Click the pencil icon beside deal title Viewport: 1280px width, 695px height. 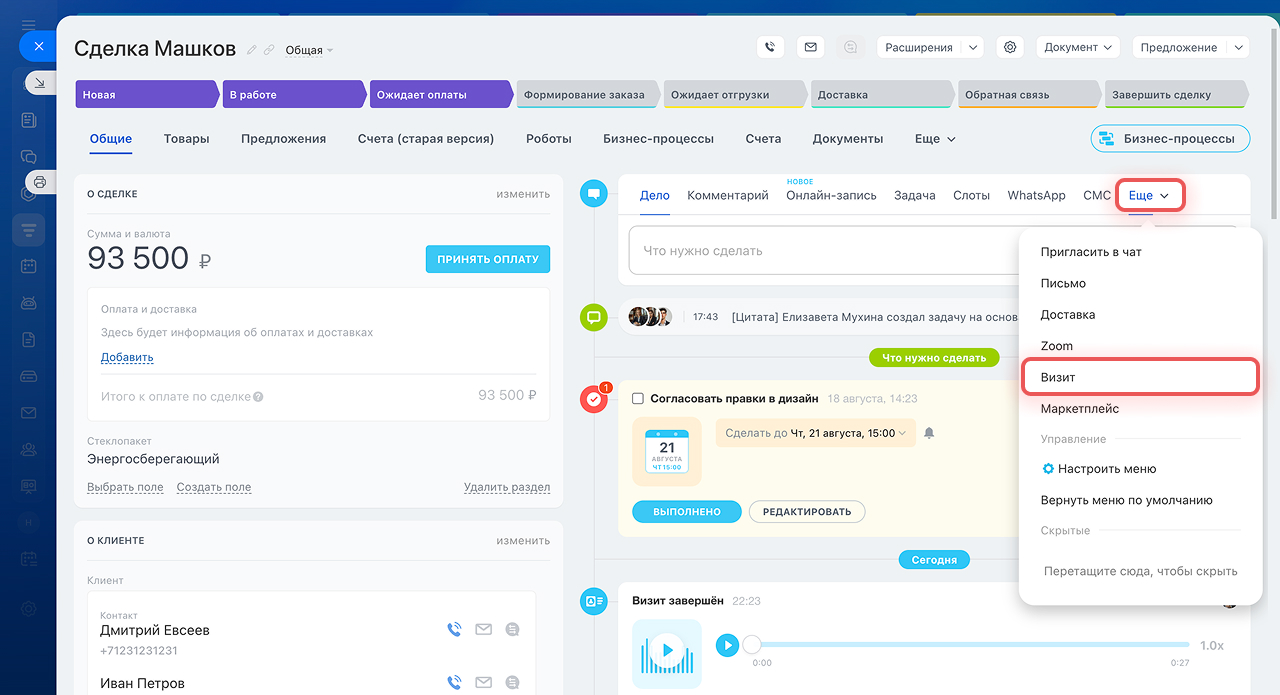click(x=252, y=50)
